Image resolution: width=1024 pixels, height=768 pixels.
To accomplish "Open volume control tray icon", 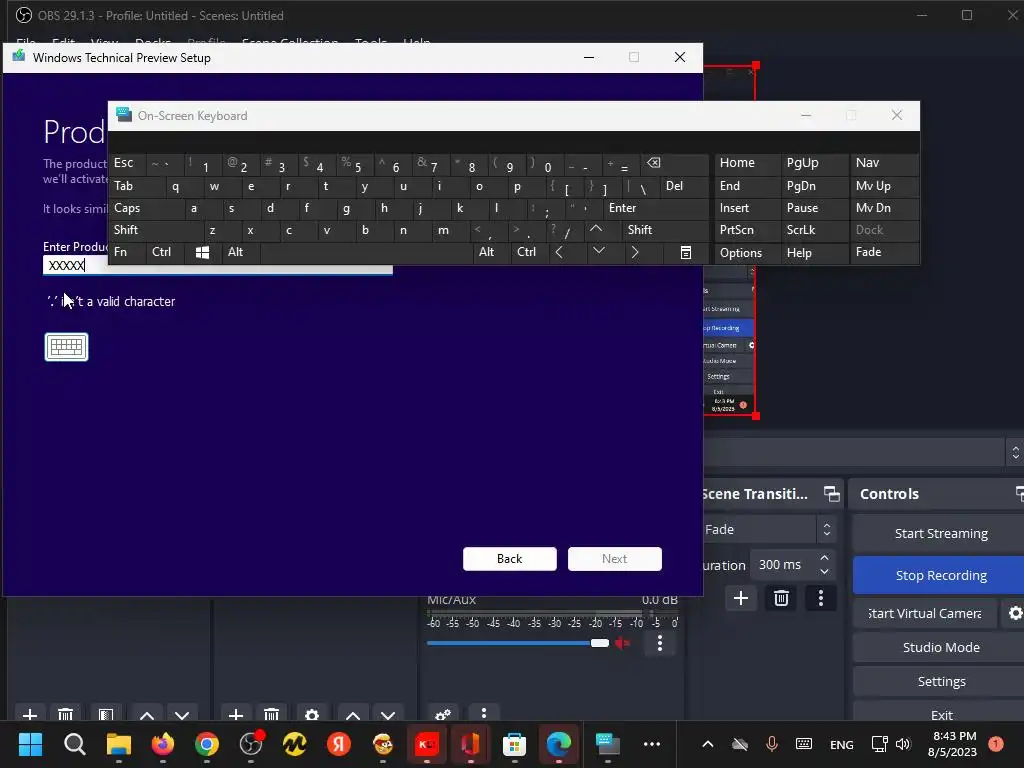I will tap(903, 744).
